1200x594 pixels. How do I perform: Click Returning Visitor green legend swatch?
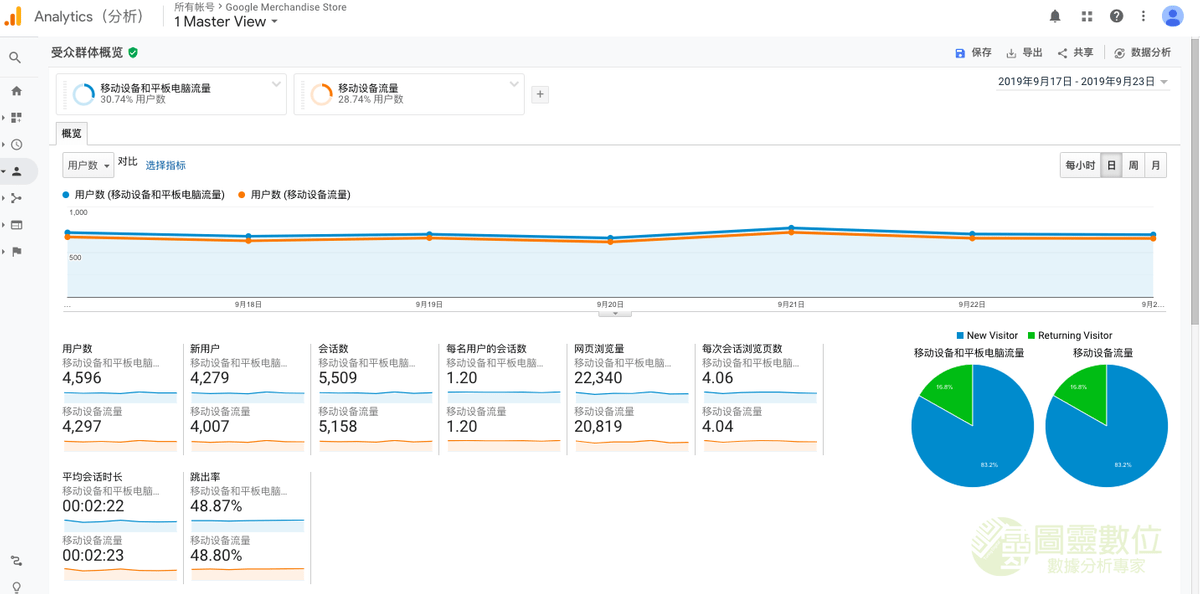pos(1031,336)
